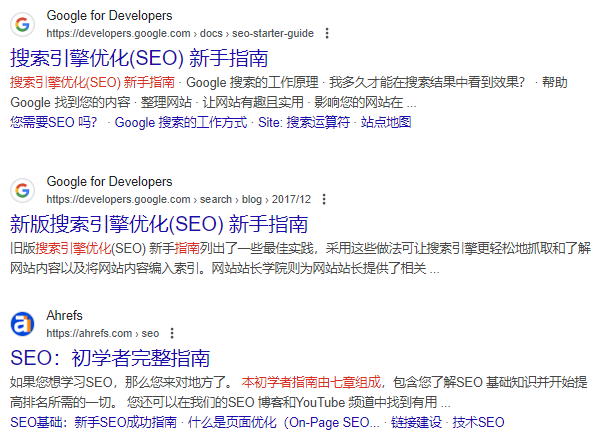Open the result titled 新版搜索引擎优化(SEO) 新手指南
The height and width of the screenshot is (441, 609).
(159, 224)
